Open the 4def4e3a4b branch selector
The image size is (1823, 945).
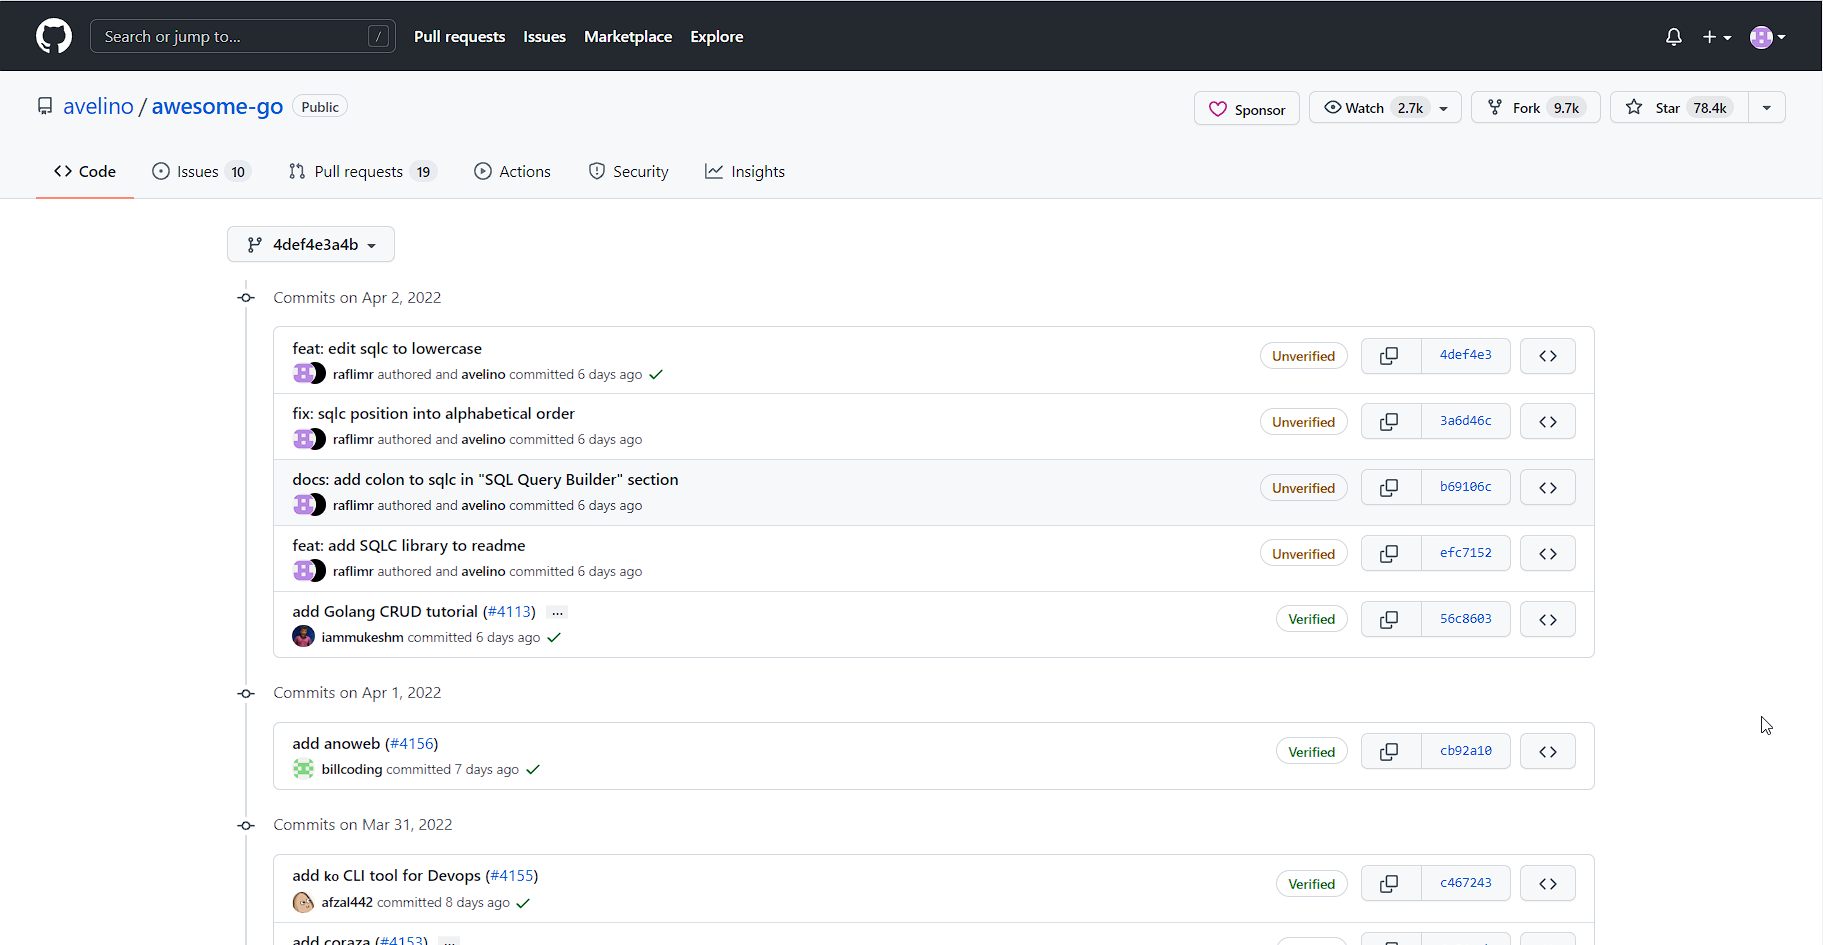(x=311, y=244)
